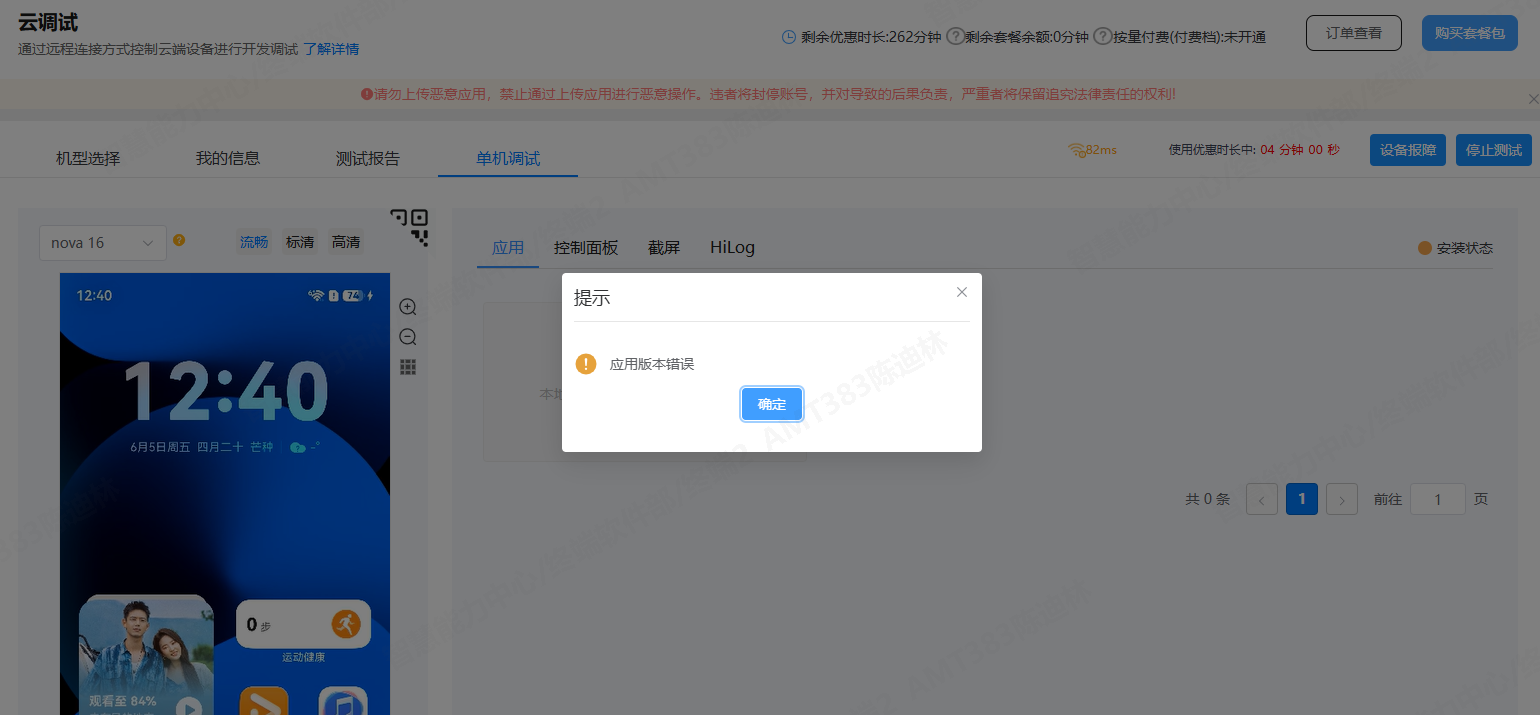The image size is (1540, 715).
Task: Tap the battery indicator on phone
Action: pyautogui.click(x=353, y=296)
